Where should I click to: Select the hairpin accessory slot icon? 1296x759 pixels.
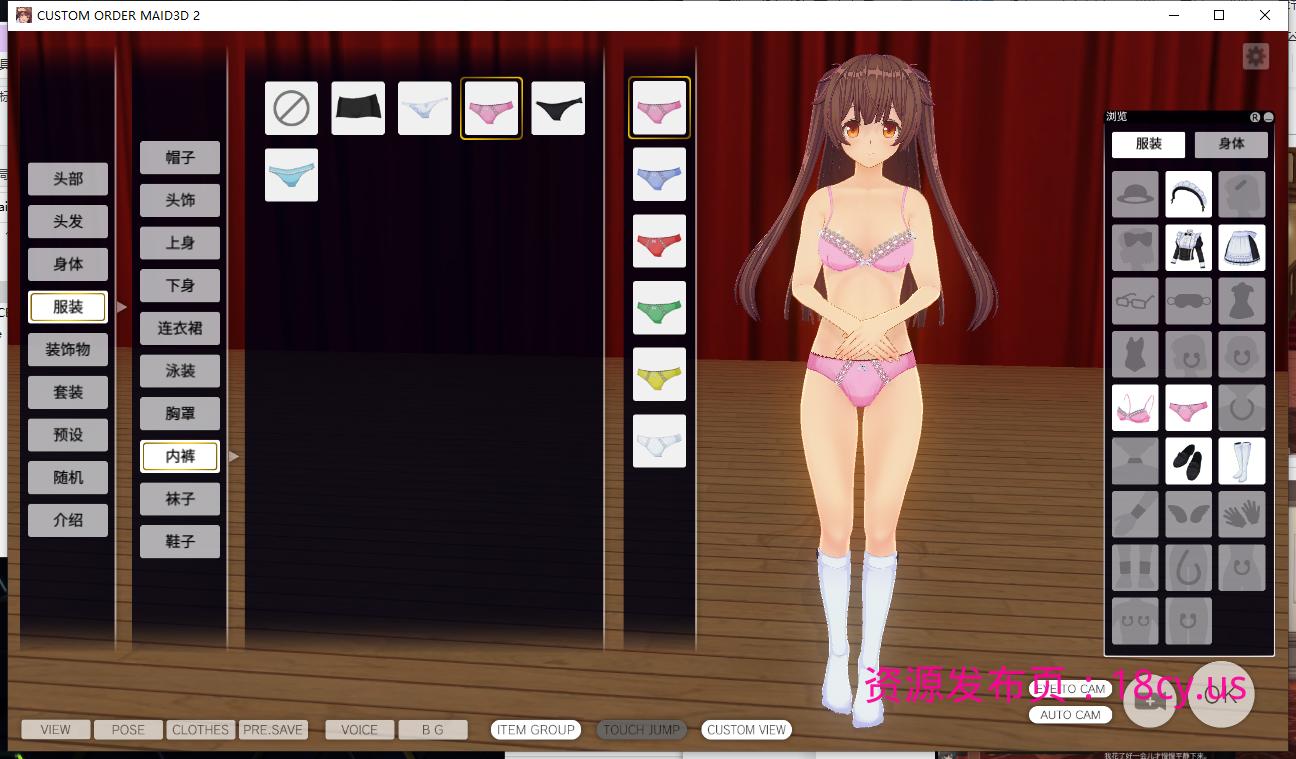click(x=1241, y=194)
